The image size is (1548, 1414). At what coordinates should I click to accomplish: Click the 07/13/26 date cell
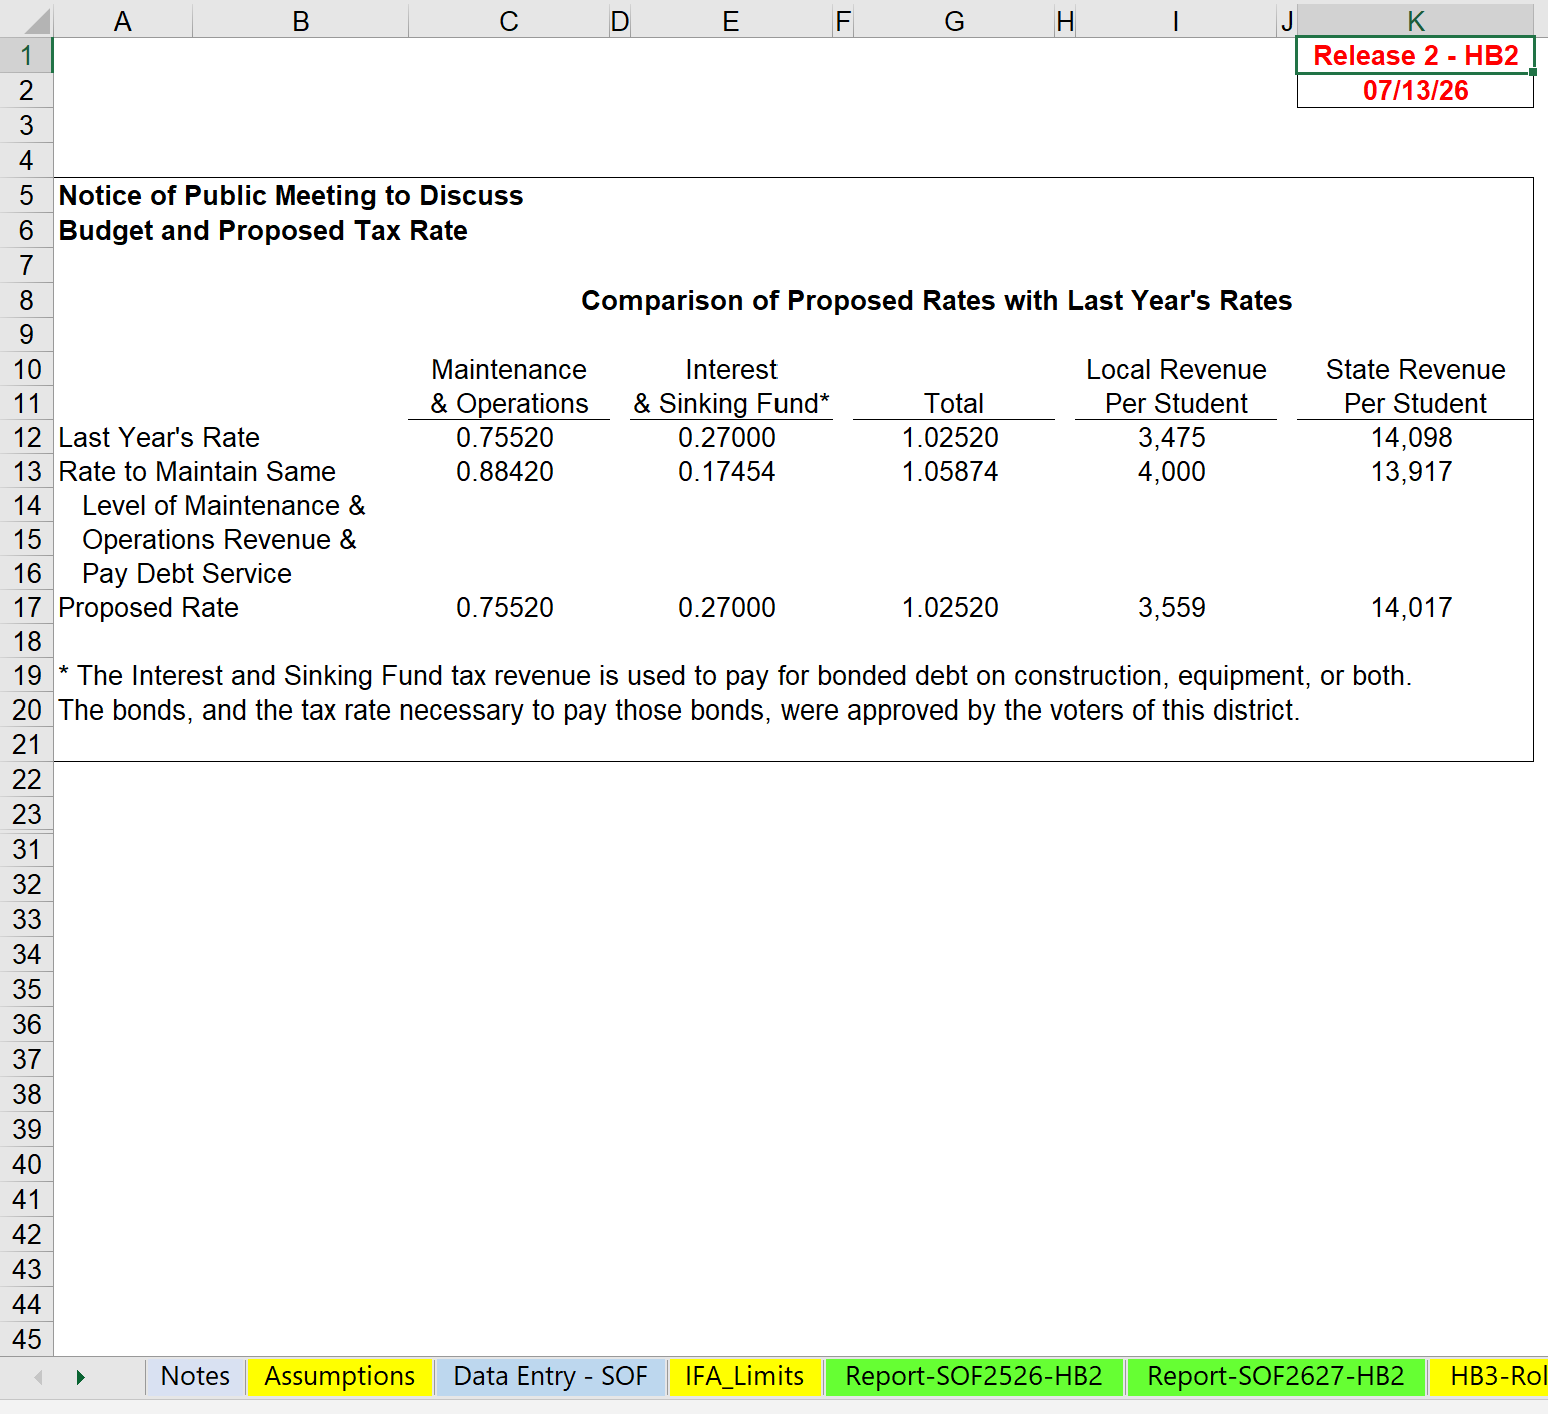coord(1415,90)
